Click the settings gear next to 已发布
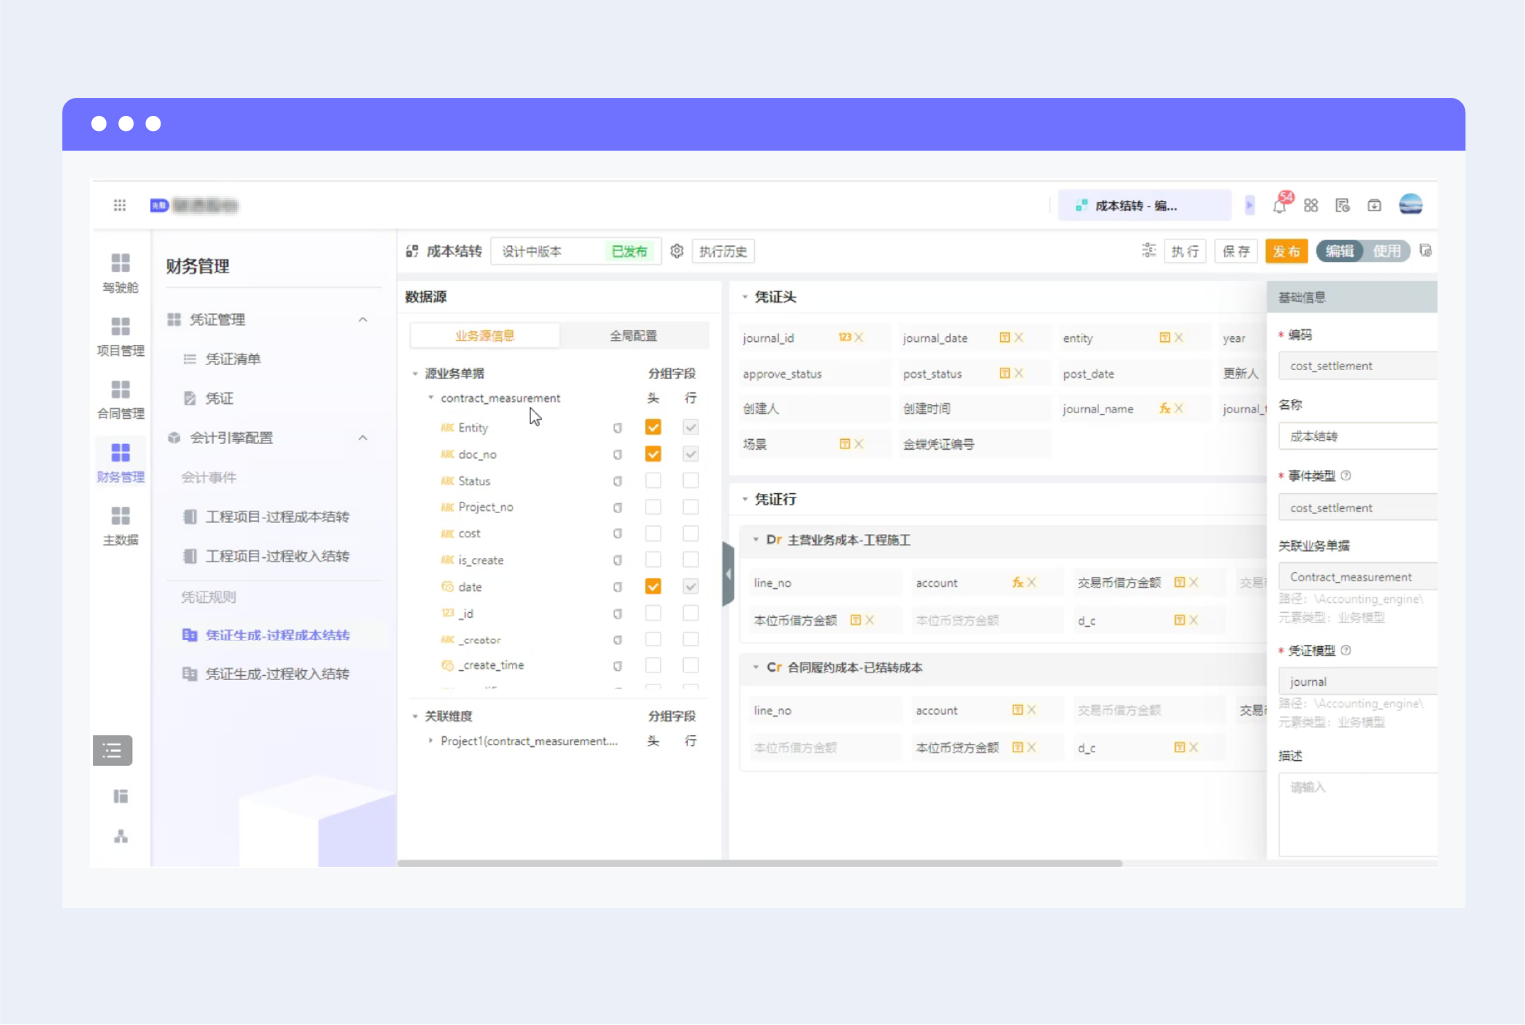This screenshot has width=1525, height=1025. click(677, 251)
